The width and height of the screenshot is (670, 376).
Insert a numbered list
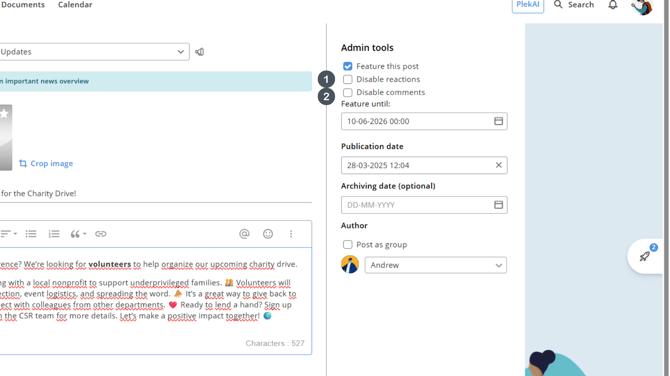(x=54, y=234)
